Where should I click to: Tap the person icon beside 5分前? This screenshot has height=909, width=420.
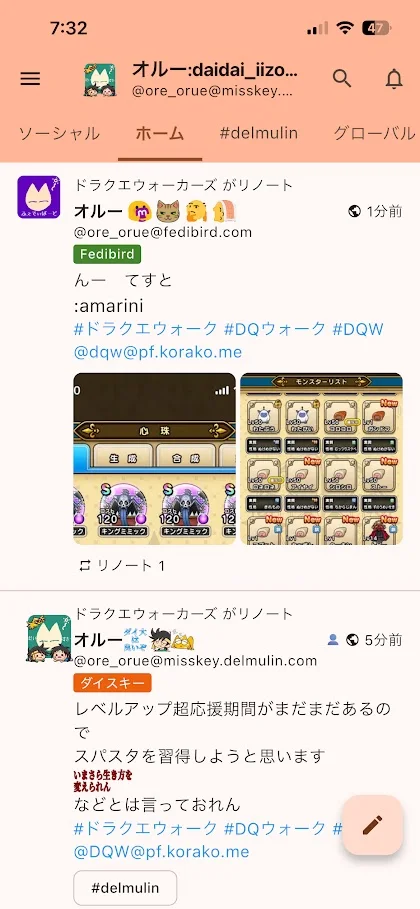[x=333, y=640]
